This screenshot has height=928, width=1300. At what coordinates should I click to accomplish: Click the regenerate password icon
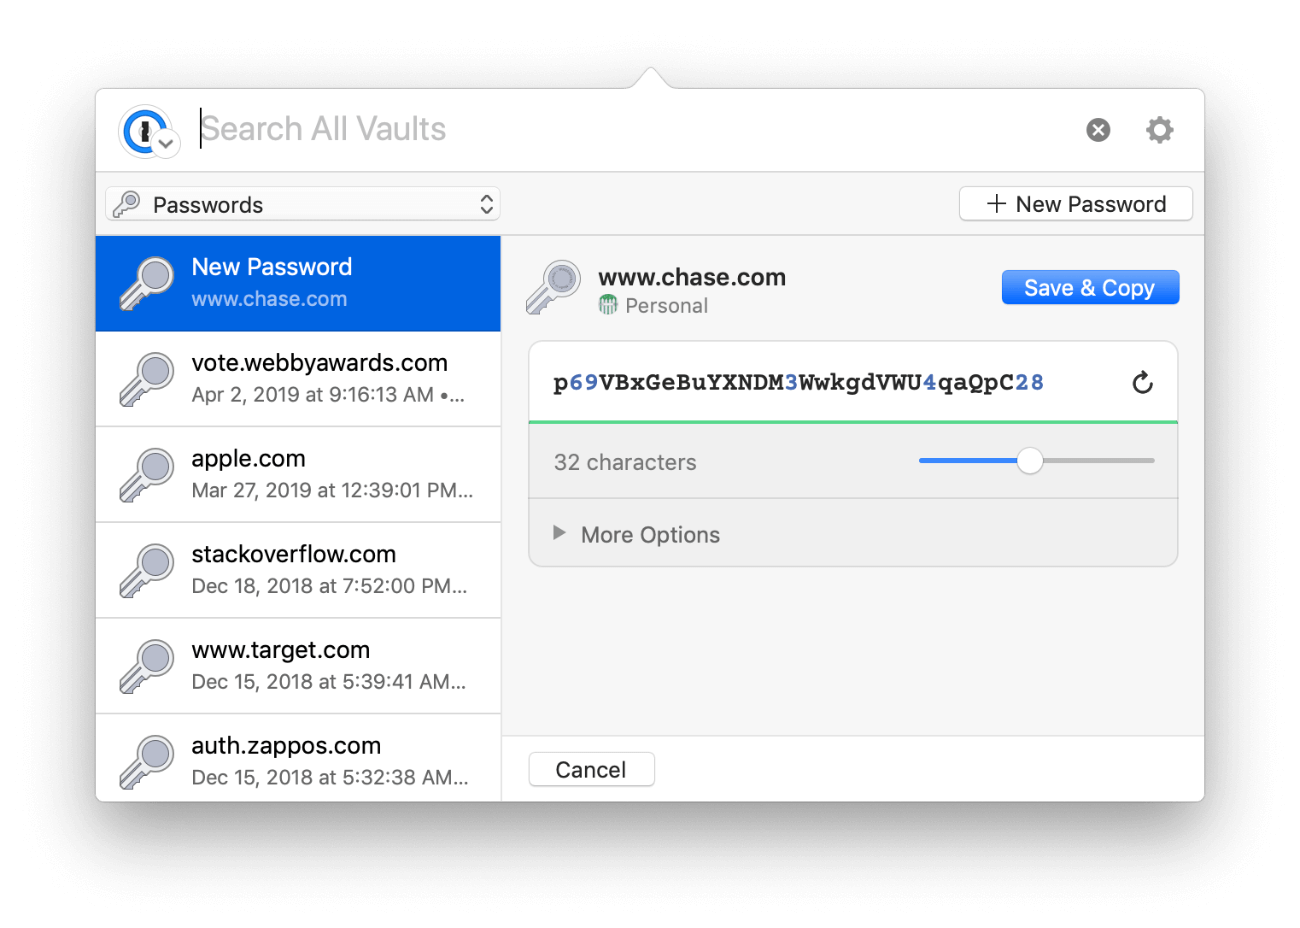[x=1142, y=381]
